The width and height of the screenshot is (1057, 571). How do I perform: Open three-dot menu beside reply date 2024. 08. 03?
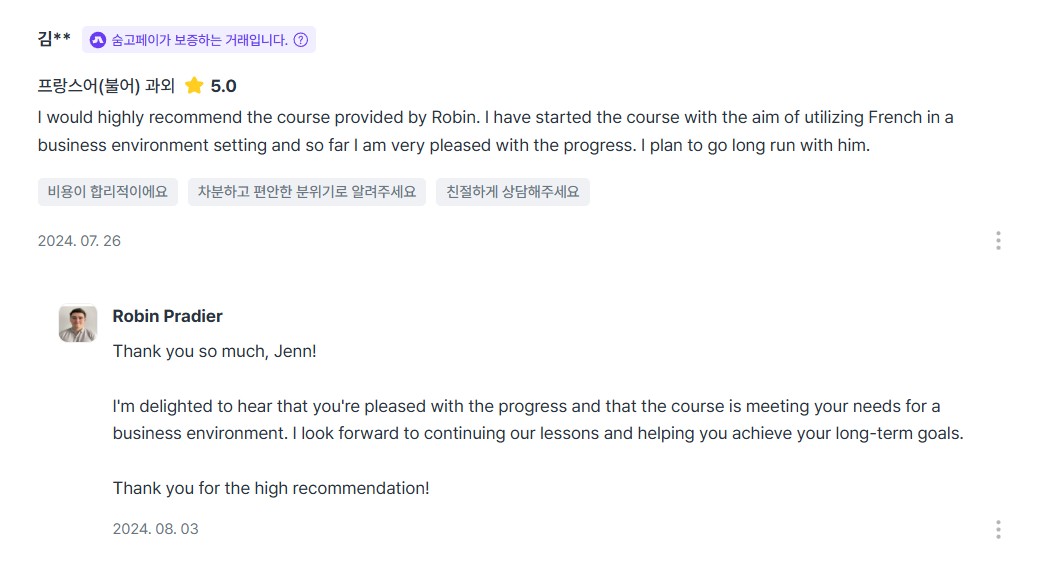tap(998, 529)
